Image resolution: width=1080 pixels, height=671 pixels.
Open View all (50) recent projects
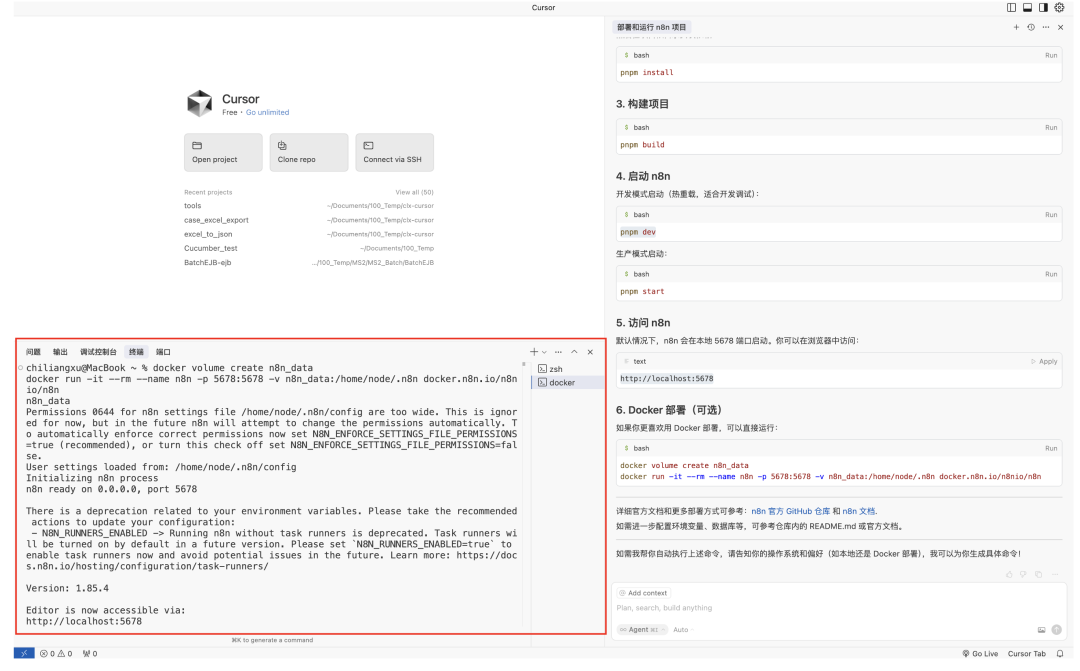click(x=415, y=192)
